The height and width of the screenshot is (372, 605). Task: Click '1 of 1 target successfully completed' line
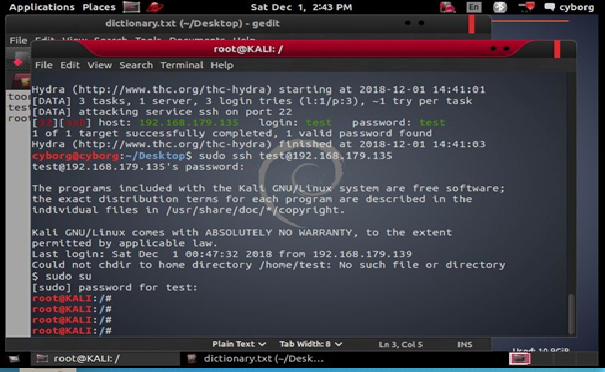(x=232, y=133)
